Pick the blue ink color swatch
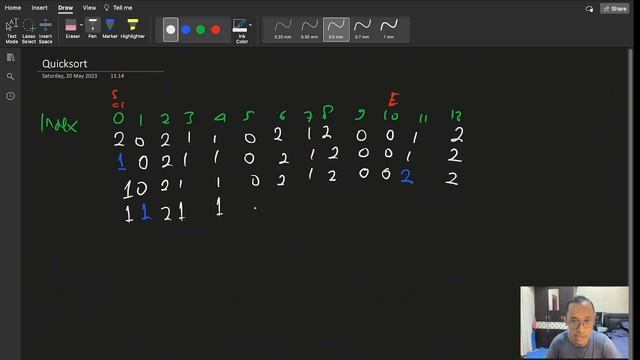 tap(186, 29)
